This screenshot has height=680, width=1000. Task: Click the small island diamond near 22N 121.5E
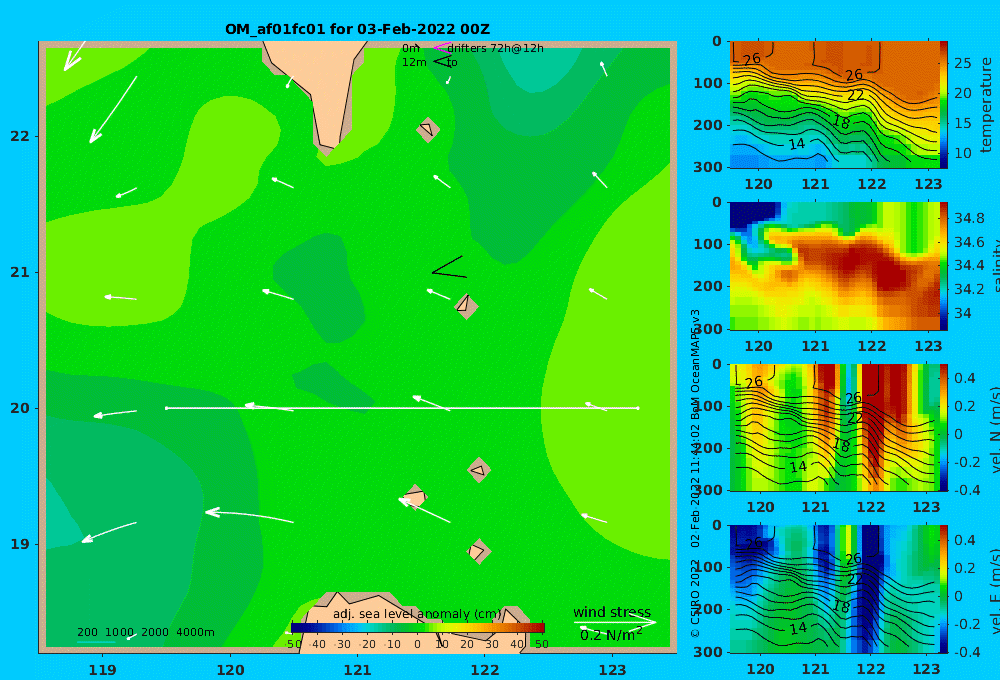click(x=428, y=129)
